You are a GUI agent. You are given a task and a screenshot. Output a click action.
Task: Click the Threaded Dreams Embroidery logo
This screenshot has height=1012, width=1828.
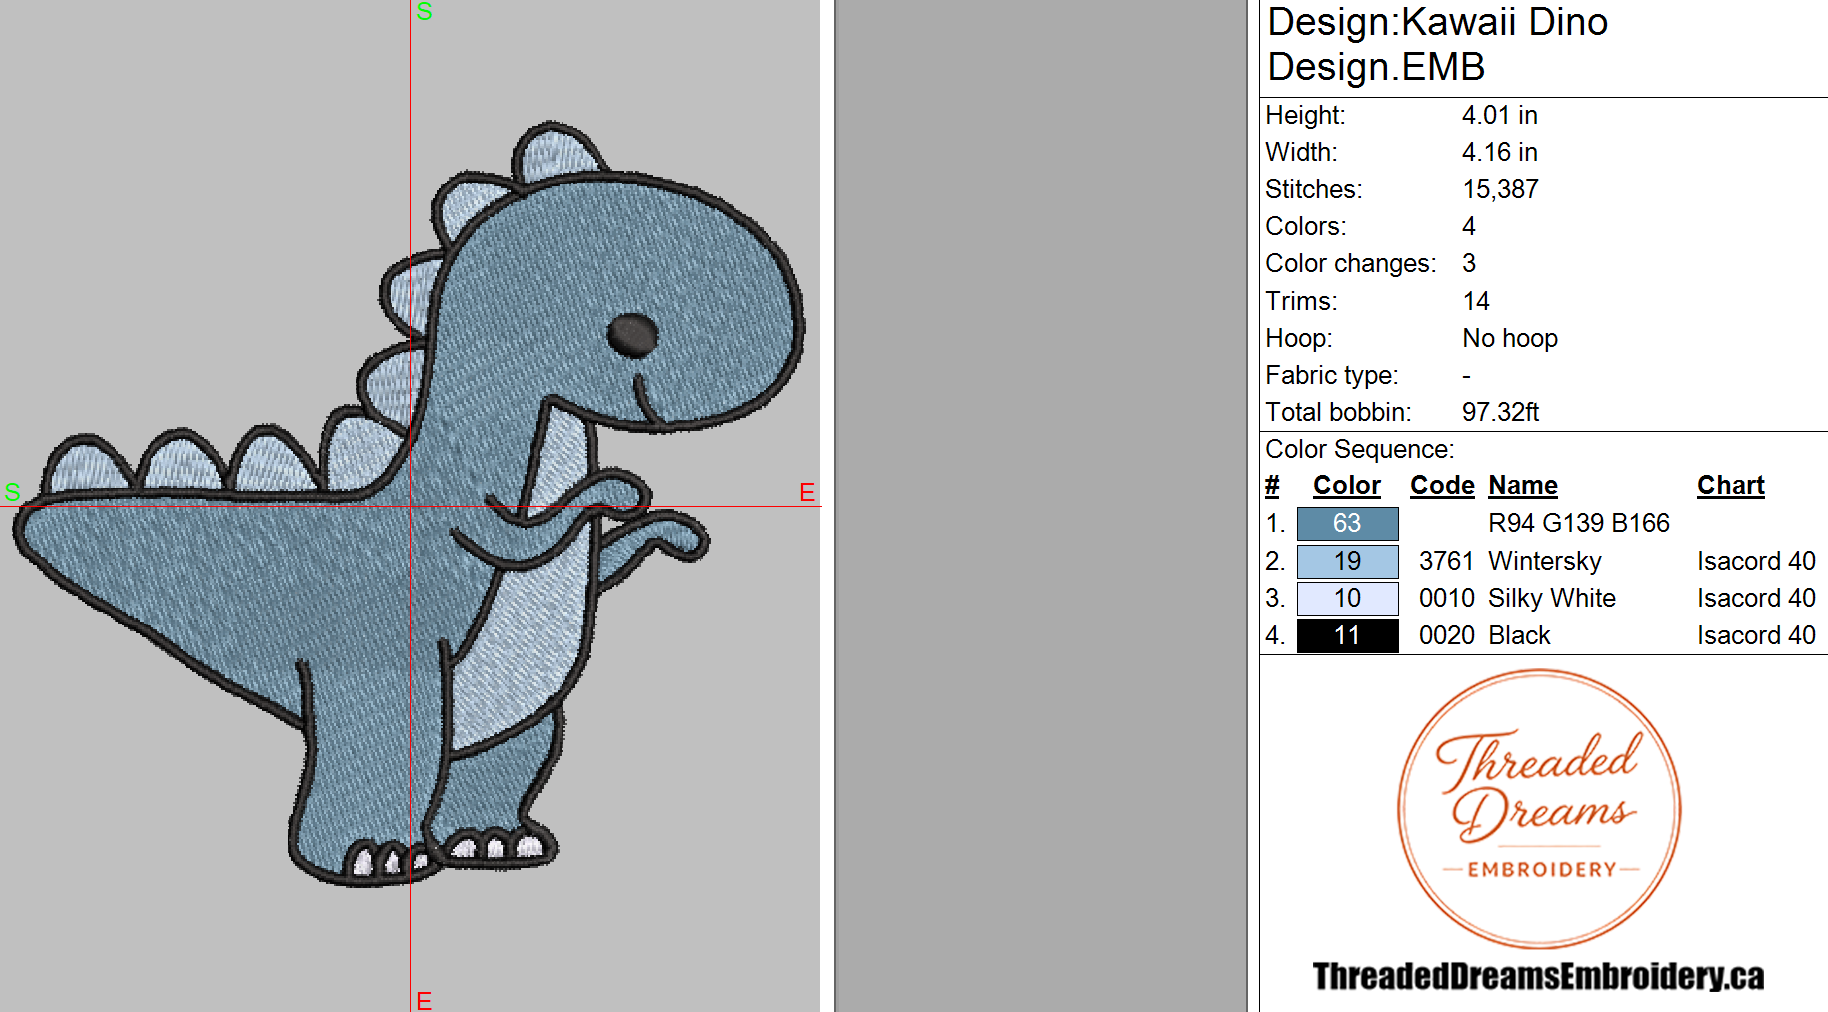1539,808
